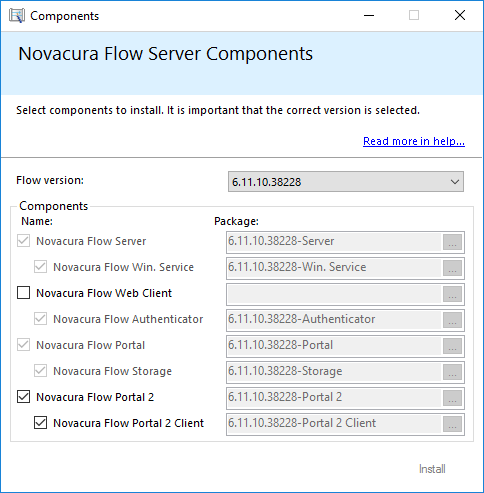484x493 pixels.
Task: Click the Install button
Action: (x=432, y=469)
